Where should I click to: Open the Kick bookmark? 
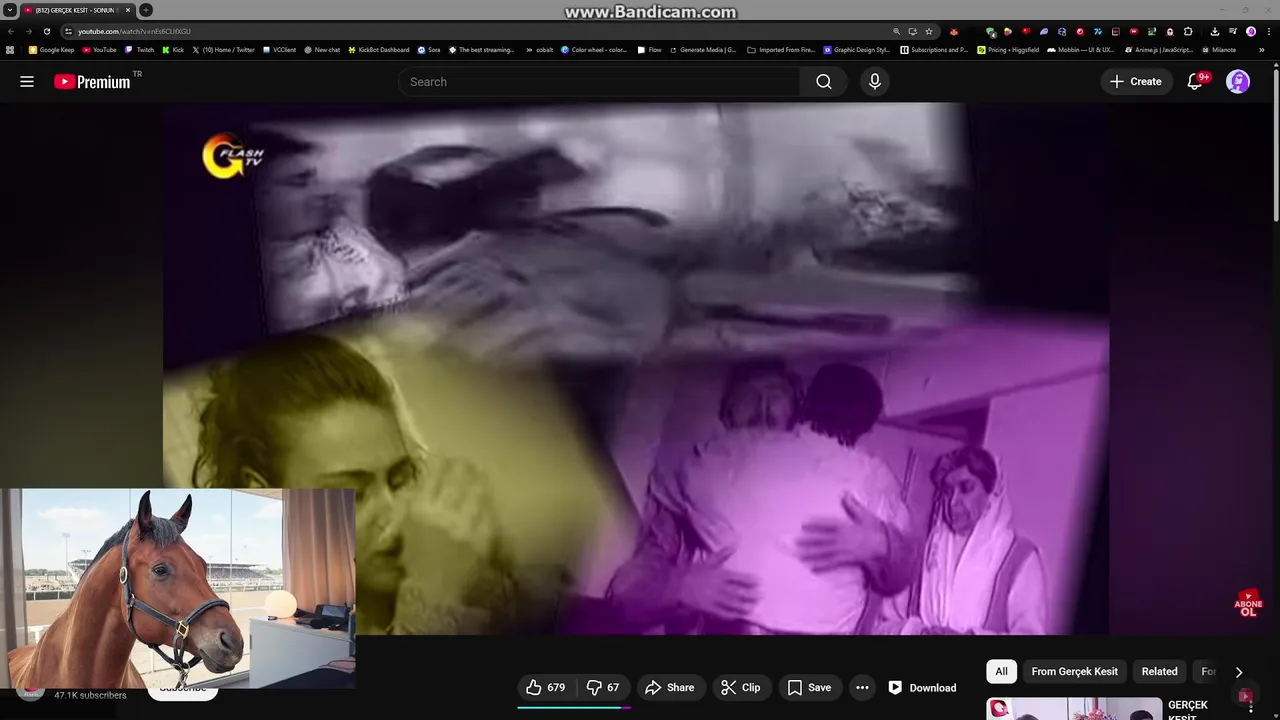[173, 49]
